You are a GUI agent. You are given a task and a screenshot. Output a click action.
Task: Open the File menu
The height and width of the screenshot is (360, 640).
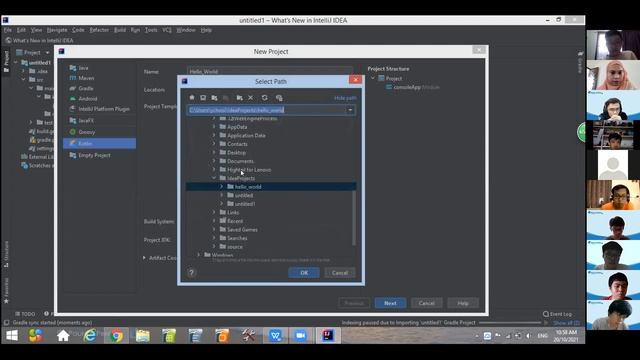coord(8,30)
